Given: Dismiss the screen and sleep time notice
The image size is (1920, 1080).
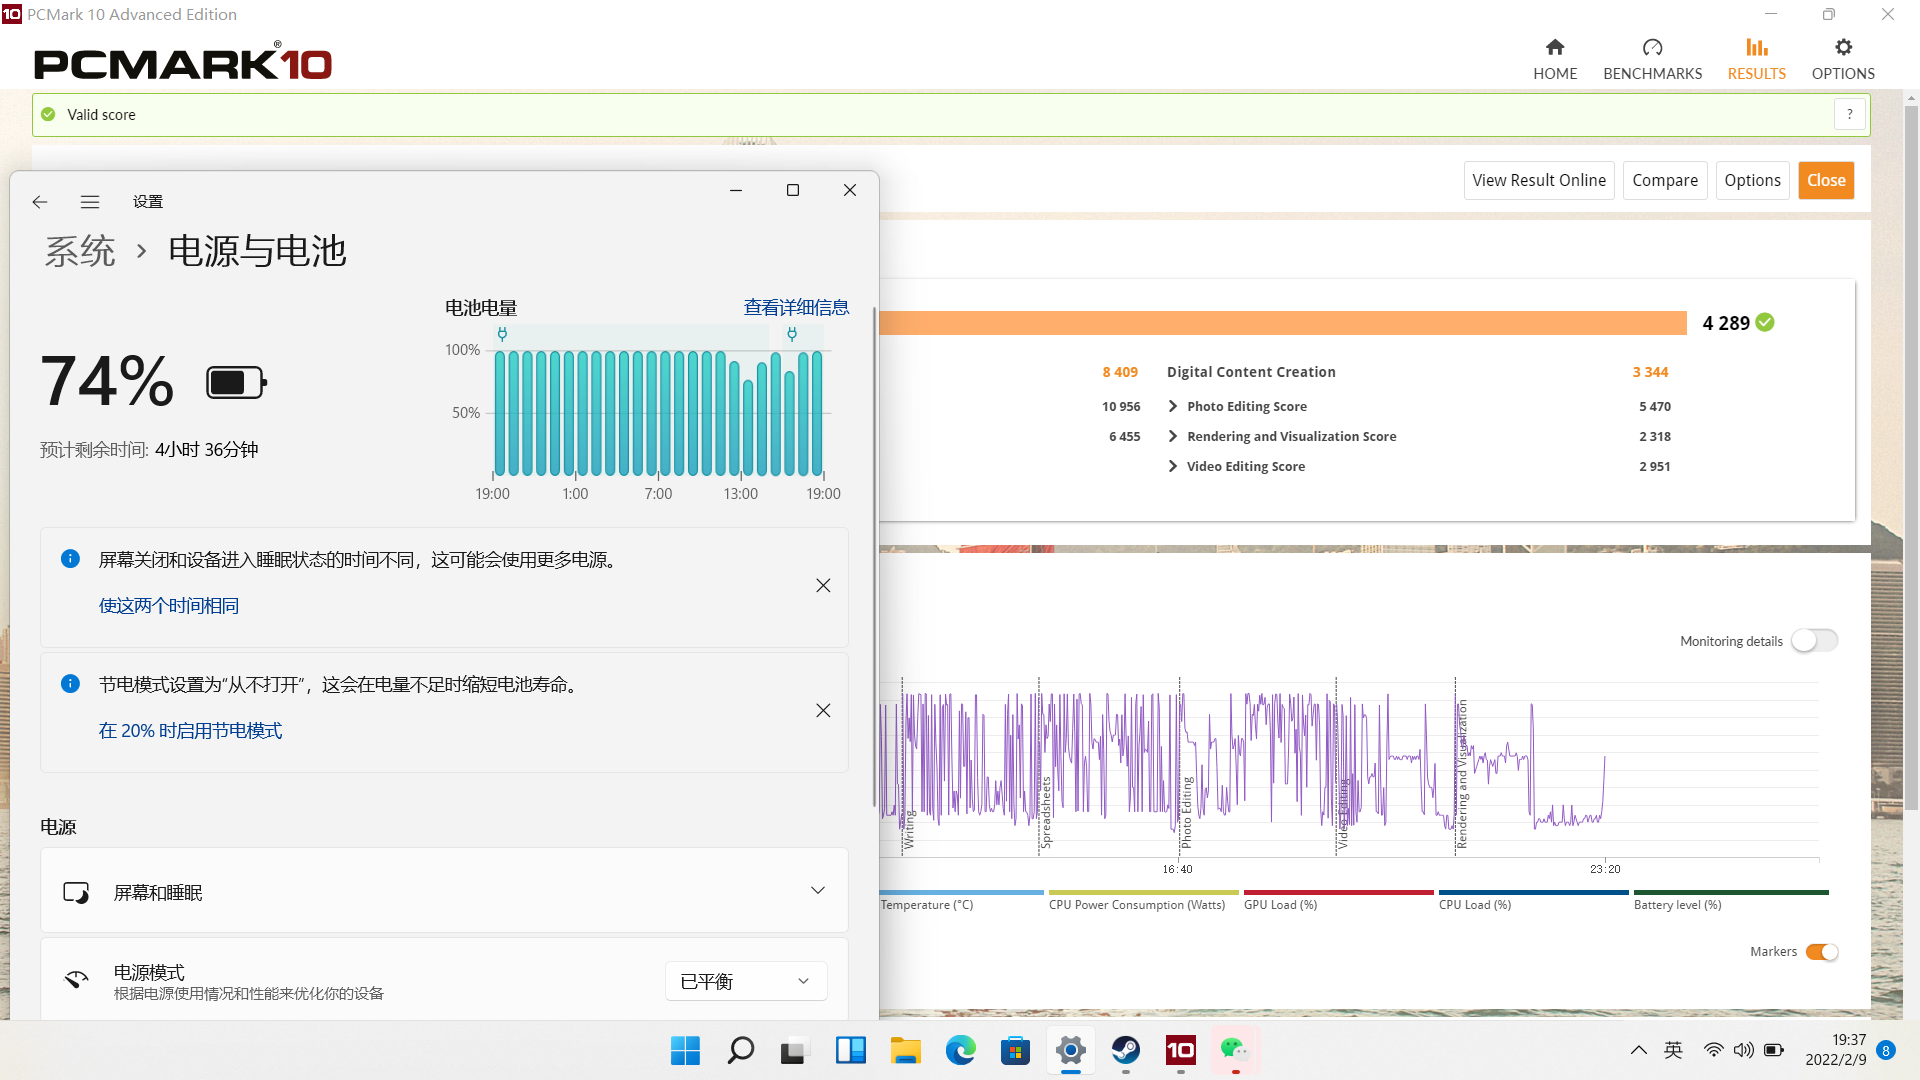Looking at the screenshot, I should pos(823,585).
